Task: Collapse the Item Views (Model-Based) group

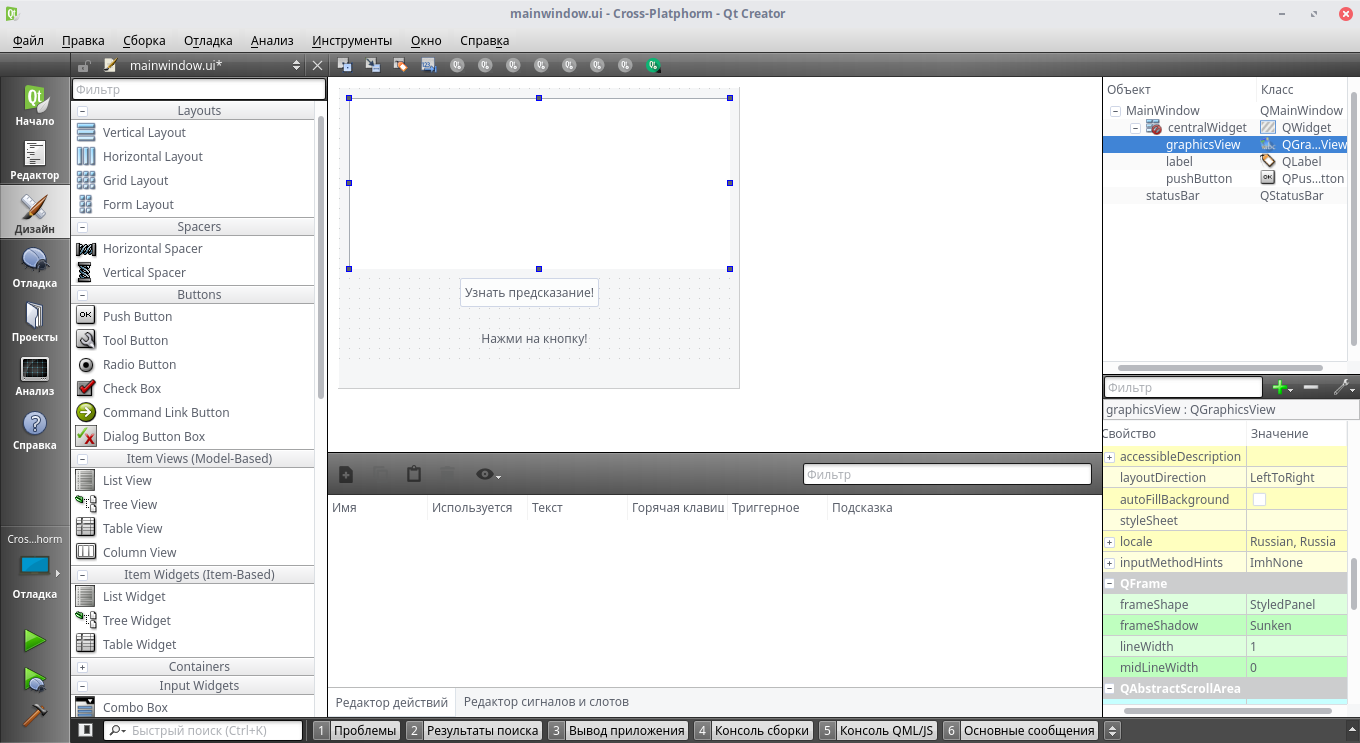Action: (82, 459)
